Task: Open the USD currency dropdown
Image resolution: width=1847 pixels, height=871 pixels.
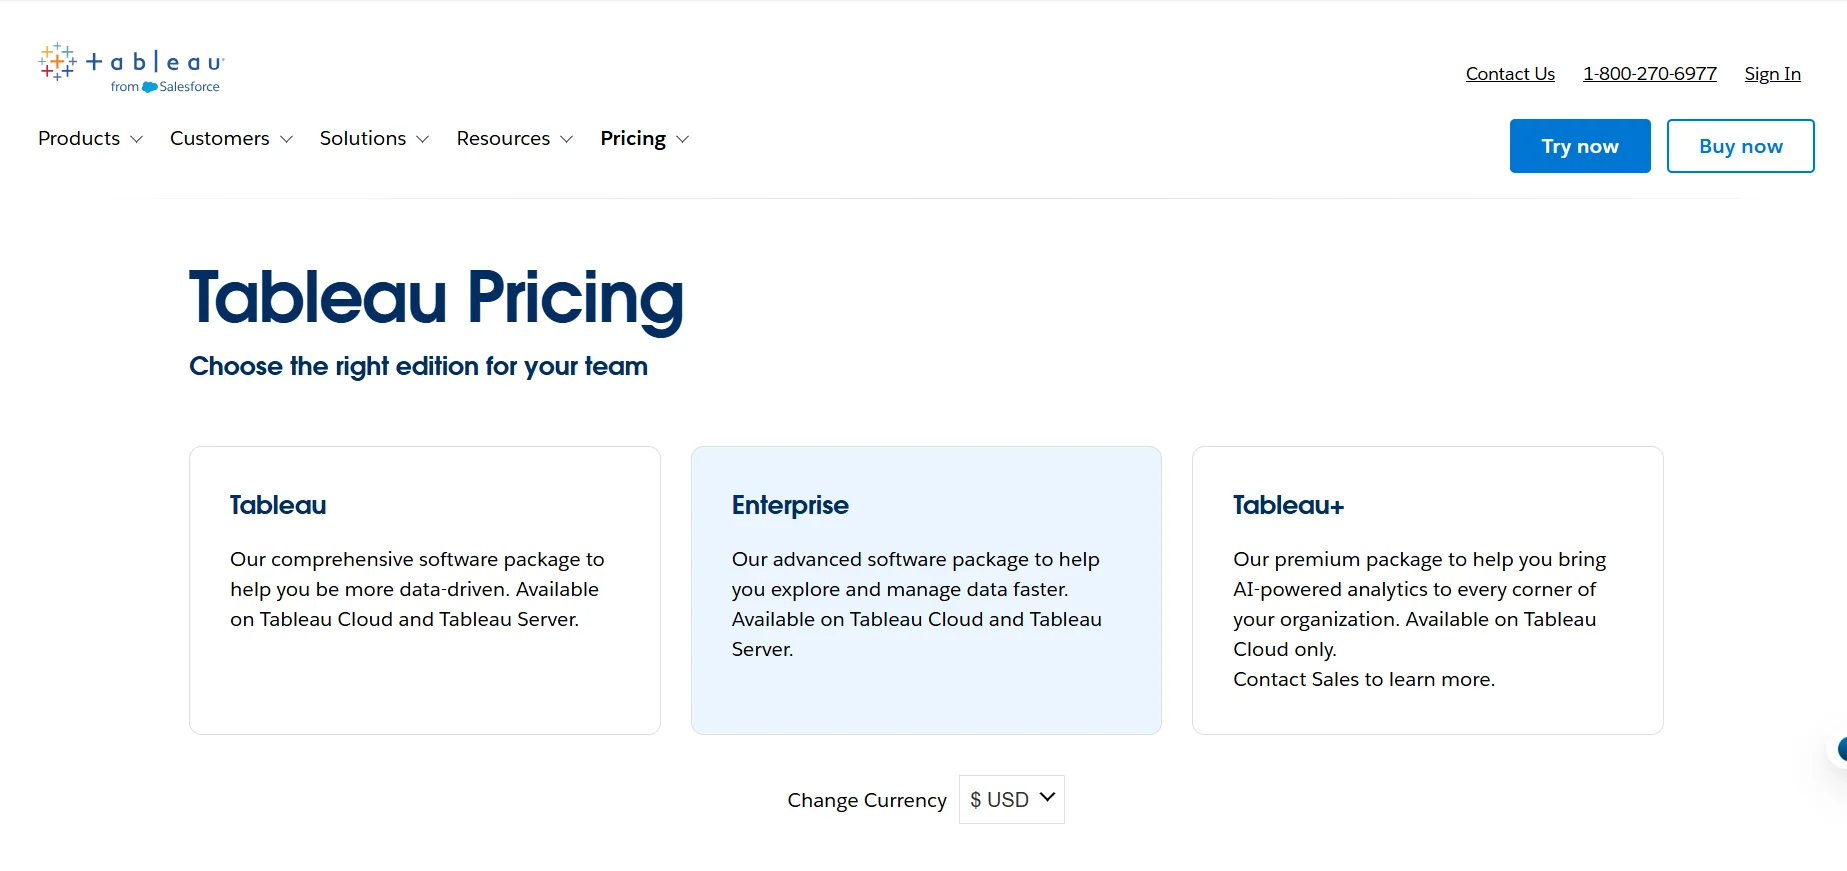Action: (1011, 800)
